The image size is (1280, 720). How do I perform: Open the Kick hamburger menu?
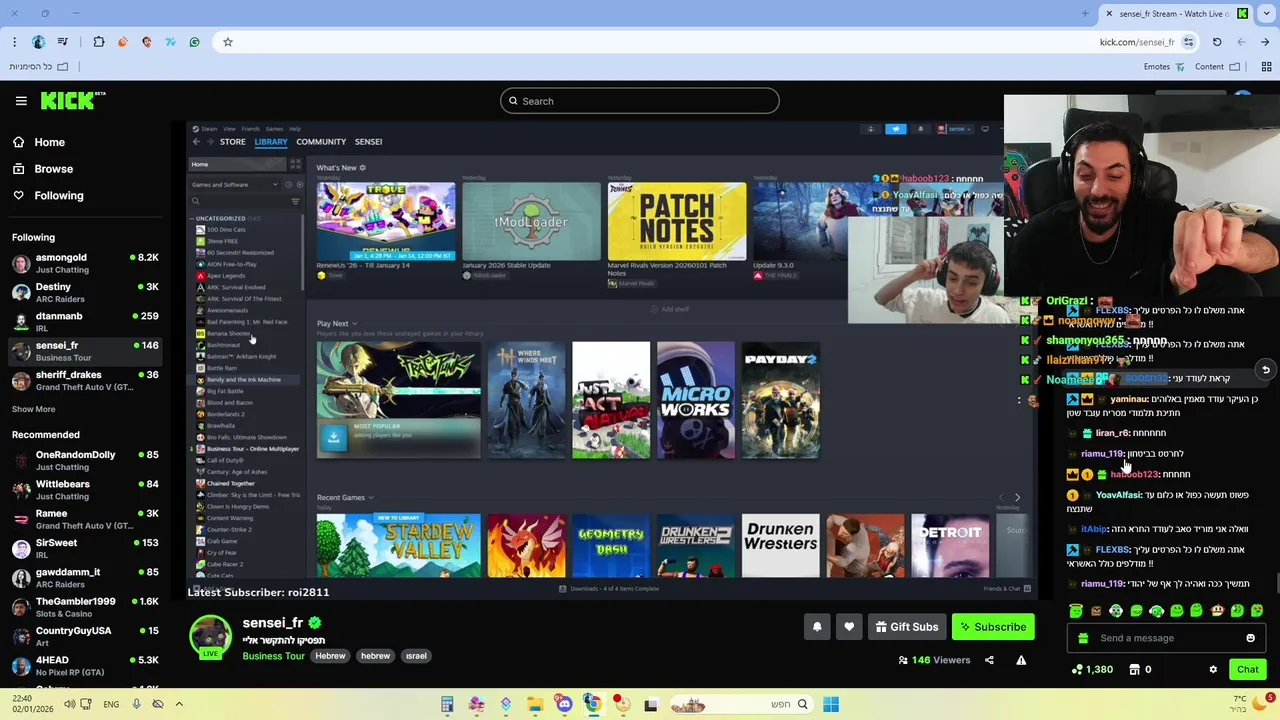[21, 101]
